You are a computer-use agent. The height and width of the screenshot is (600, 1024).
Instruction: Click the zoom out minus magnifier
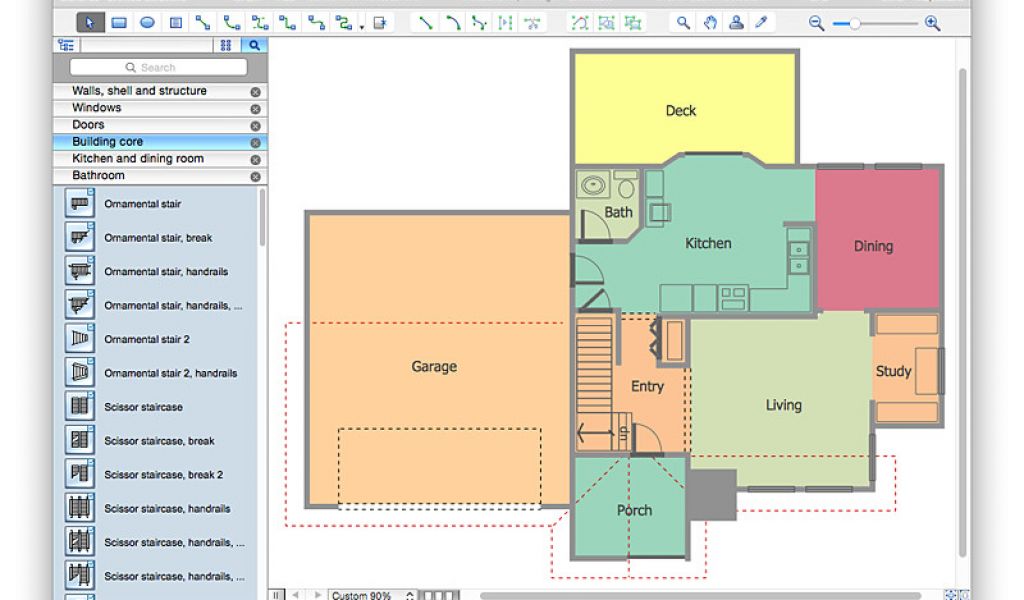click(x=817, y=23)
